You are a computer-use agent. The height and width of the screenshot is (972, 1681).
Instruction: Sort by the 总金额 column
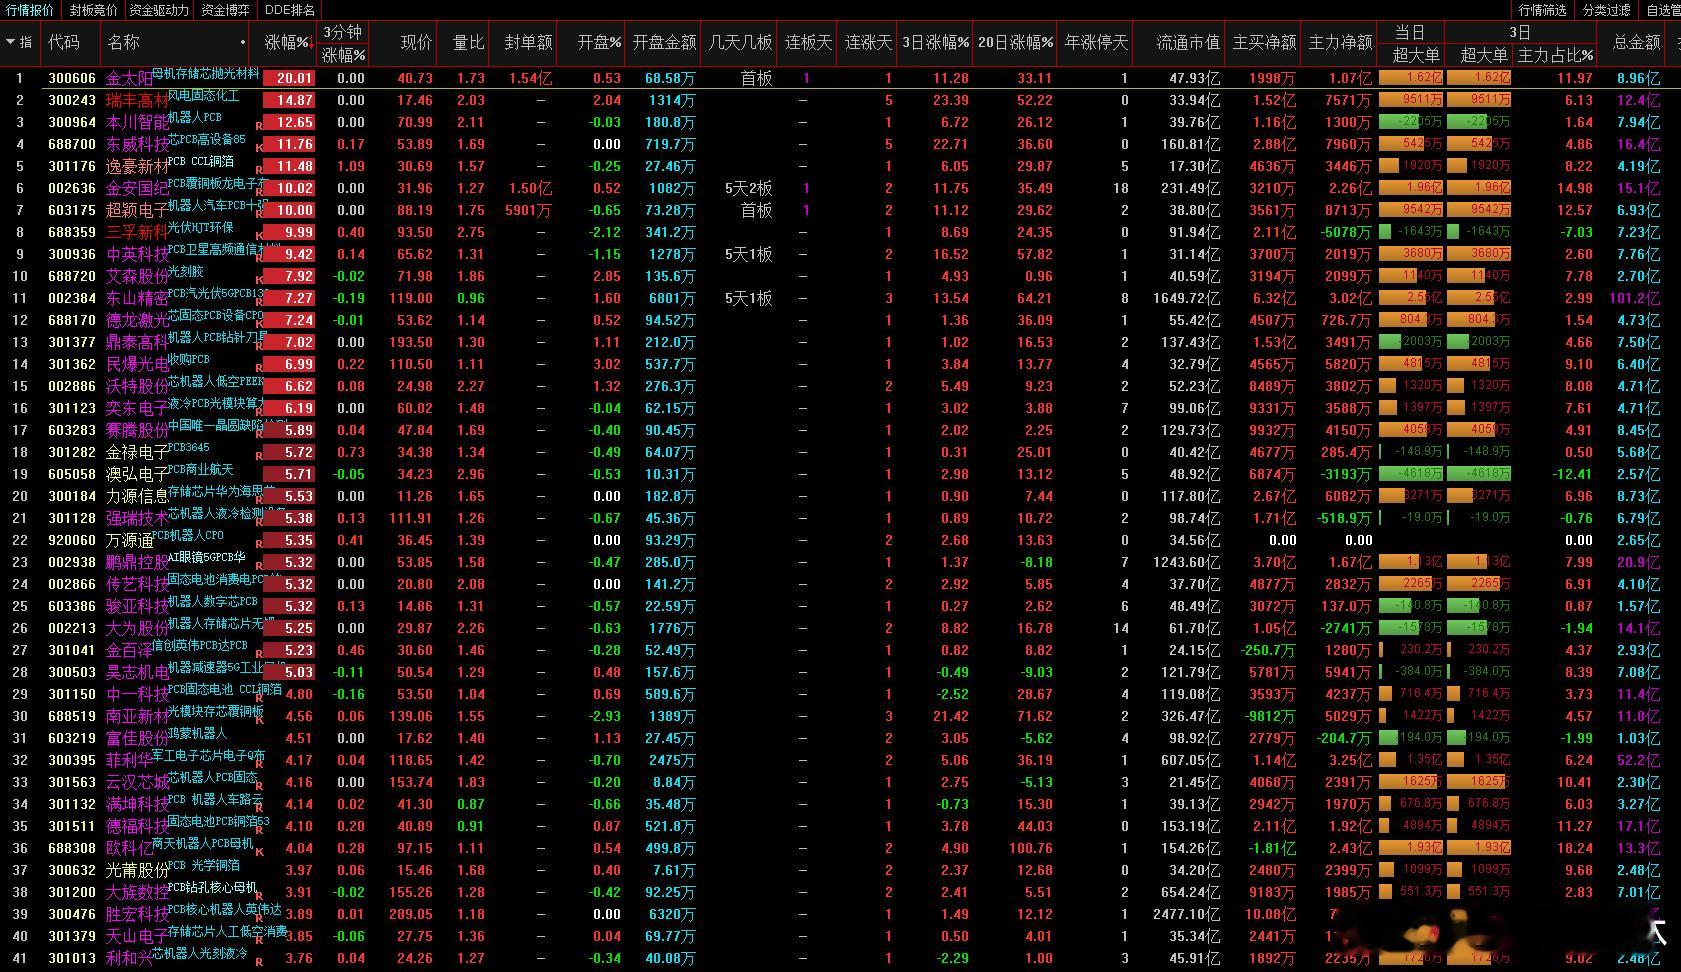pos(1636,42)
